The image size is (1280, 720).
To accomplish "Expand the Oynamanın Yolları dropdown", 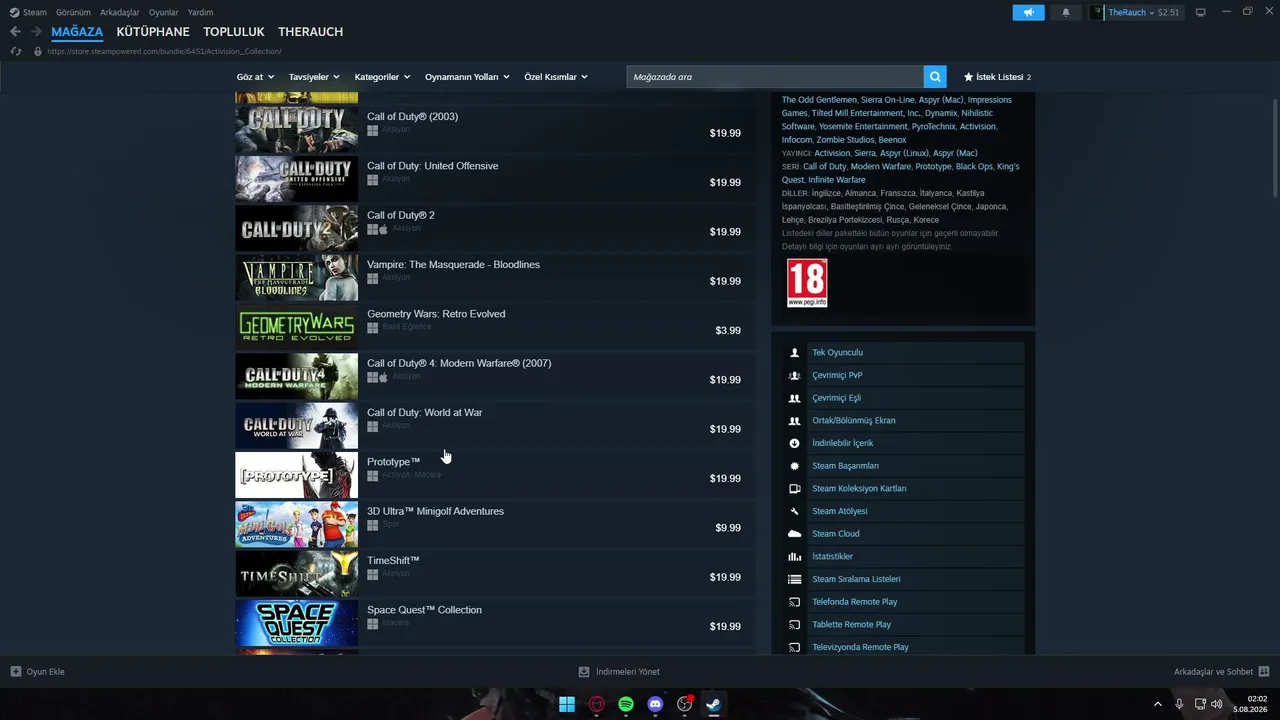I will click(x=467, y=77).
